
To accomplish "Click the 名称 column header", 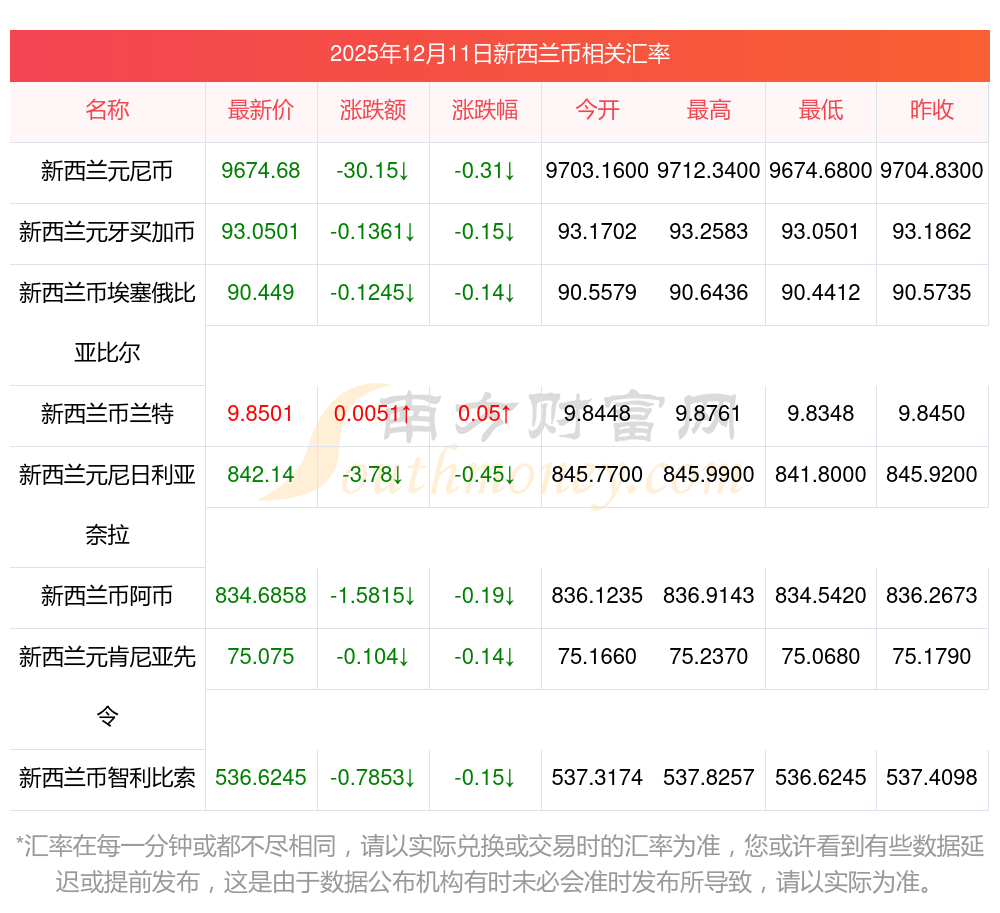I will (107, 110).
